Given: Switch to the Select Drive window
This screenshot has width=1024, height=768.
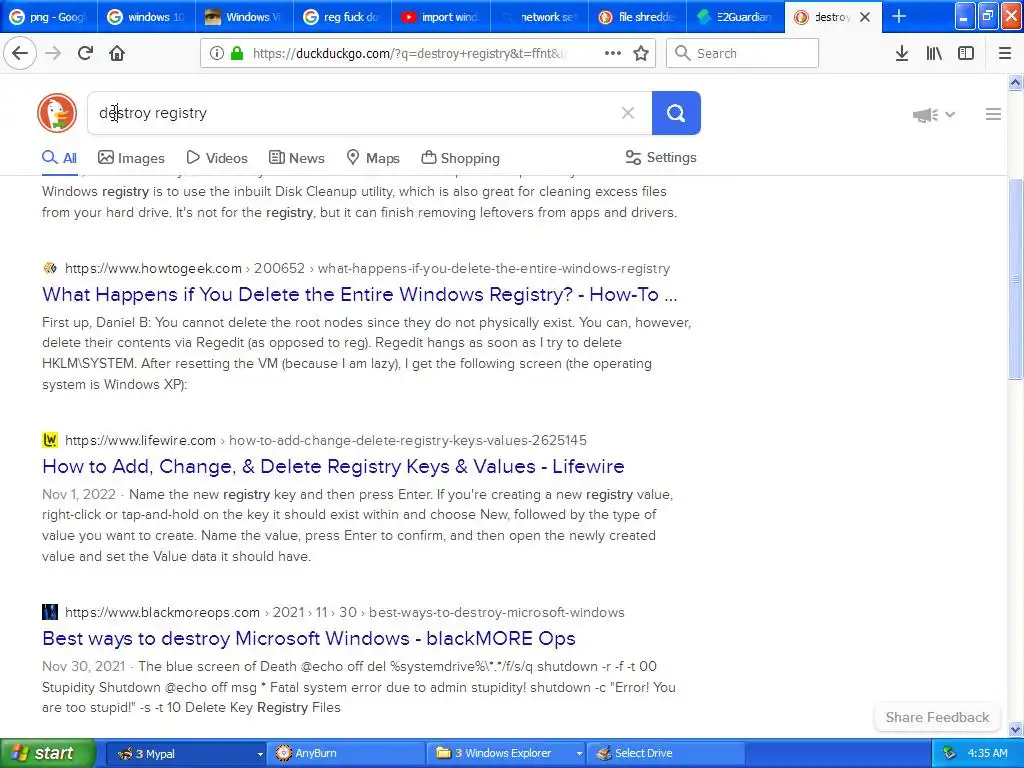Looking at the screenshot, I should pos(665,753).
